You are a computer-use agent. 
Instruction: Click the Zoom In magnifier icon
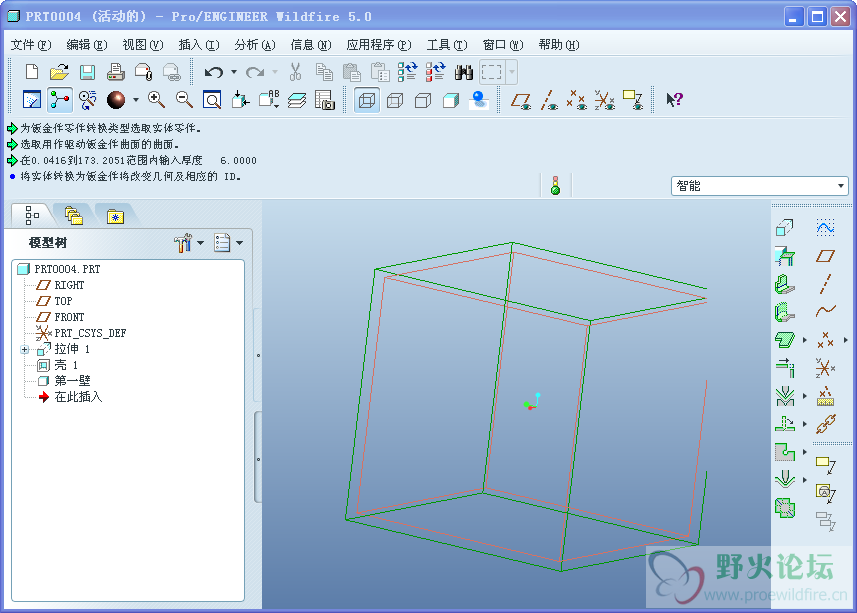tap(156, 100)
